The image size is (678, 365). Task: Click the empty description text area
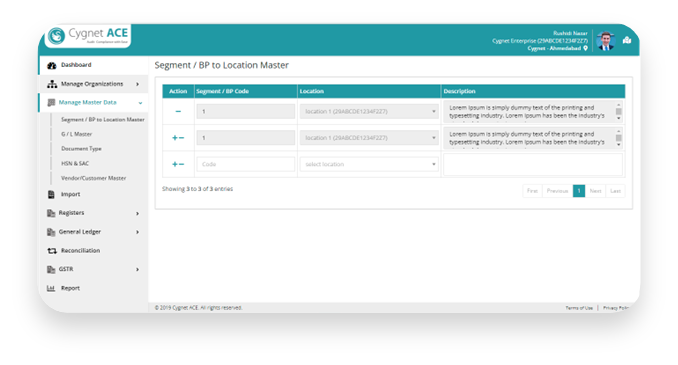pyautogui.click(x=533, y=164)
